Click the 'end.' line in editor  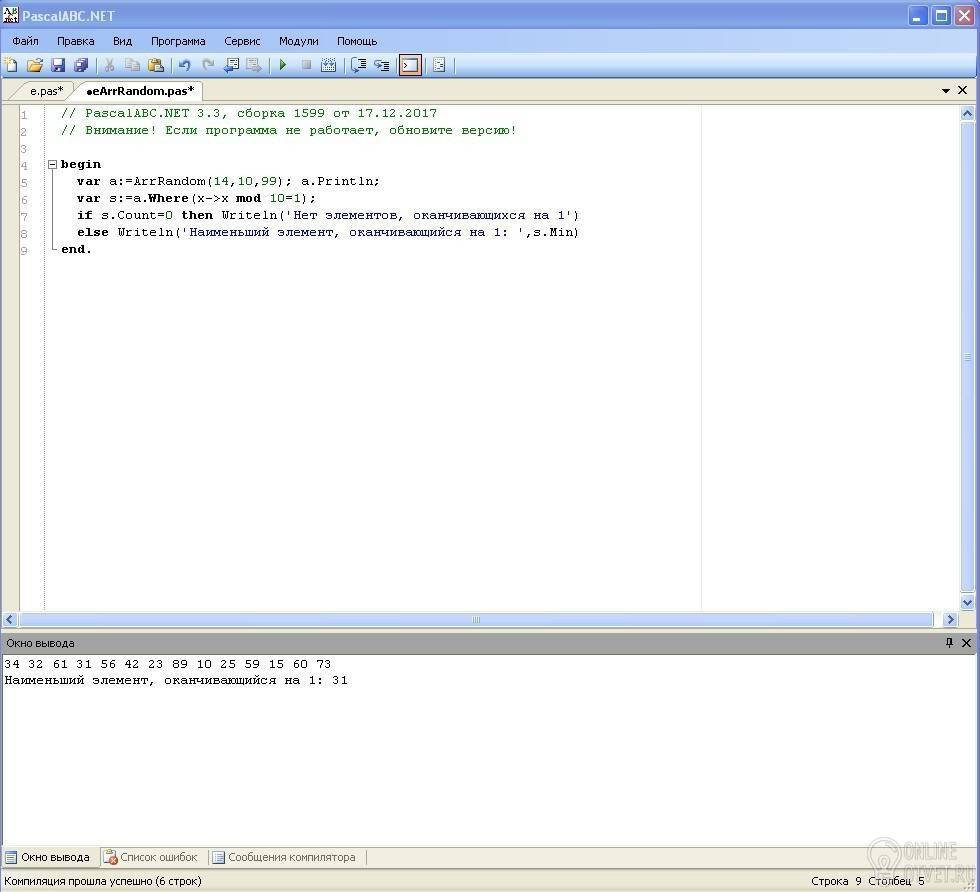click(76, 249)
